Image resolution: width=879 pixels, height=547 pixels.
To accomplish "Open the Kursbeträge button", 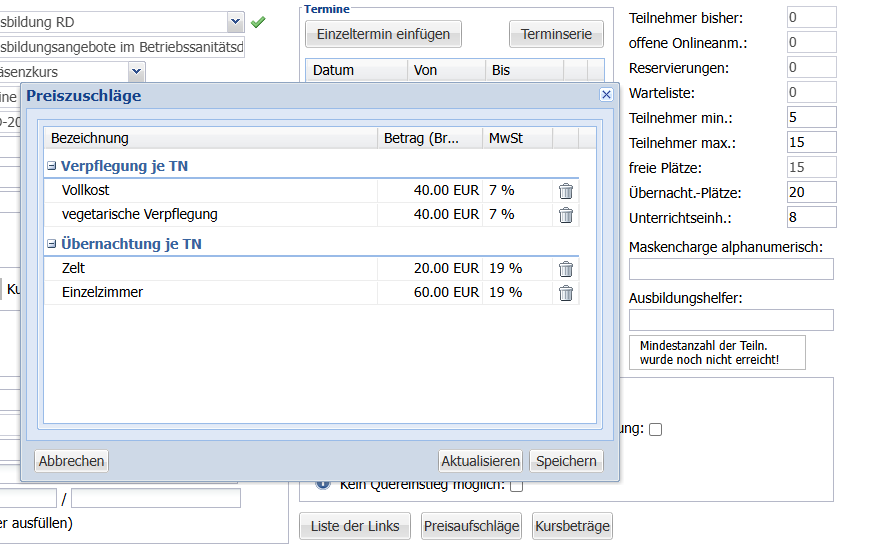I will coord(572,526).
